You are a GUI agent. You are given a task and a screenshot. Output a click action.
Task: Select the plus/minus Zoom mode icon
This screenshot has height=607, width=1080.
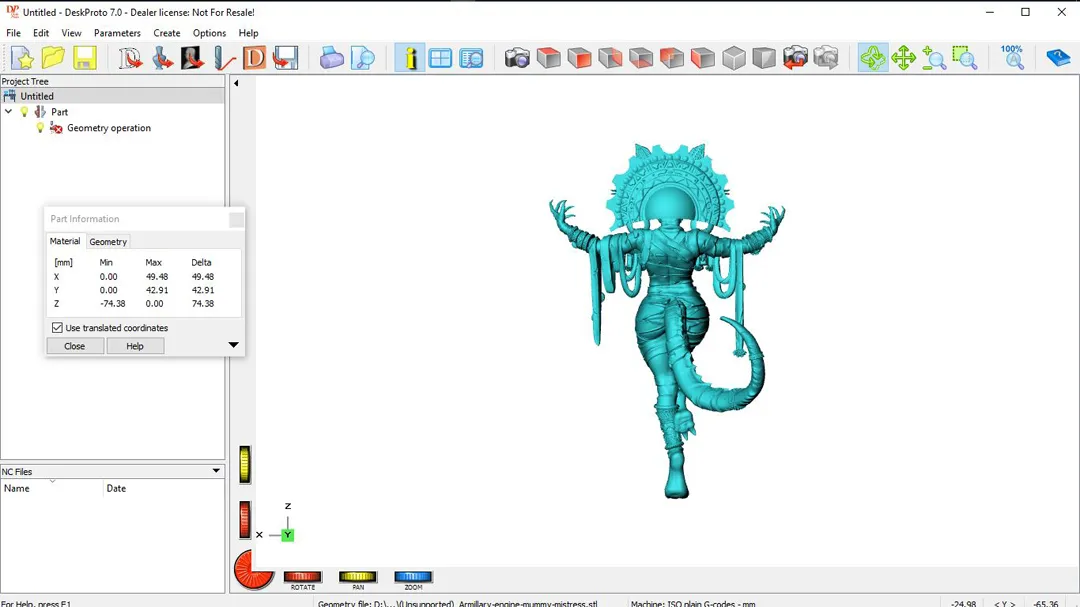click(x=934, y=59)
